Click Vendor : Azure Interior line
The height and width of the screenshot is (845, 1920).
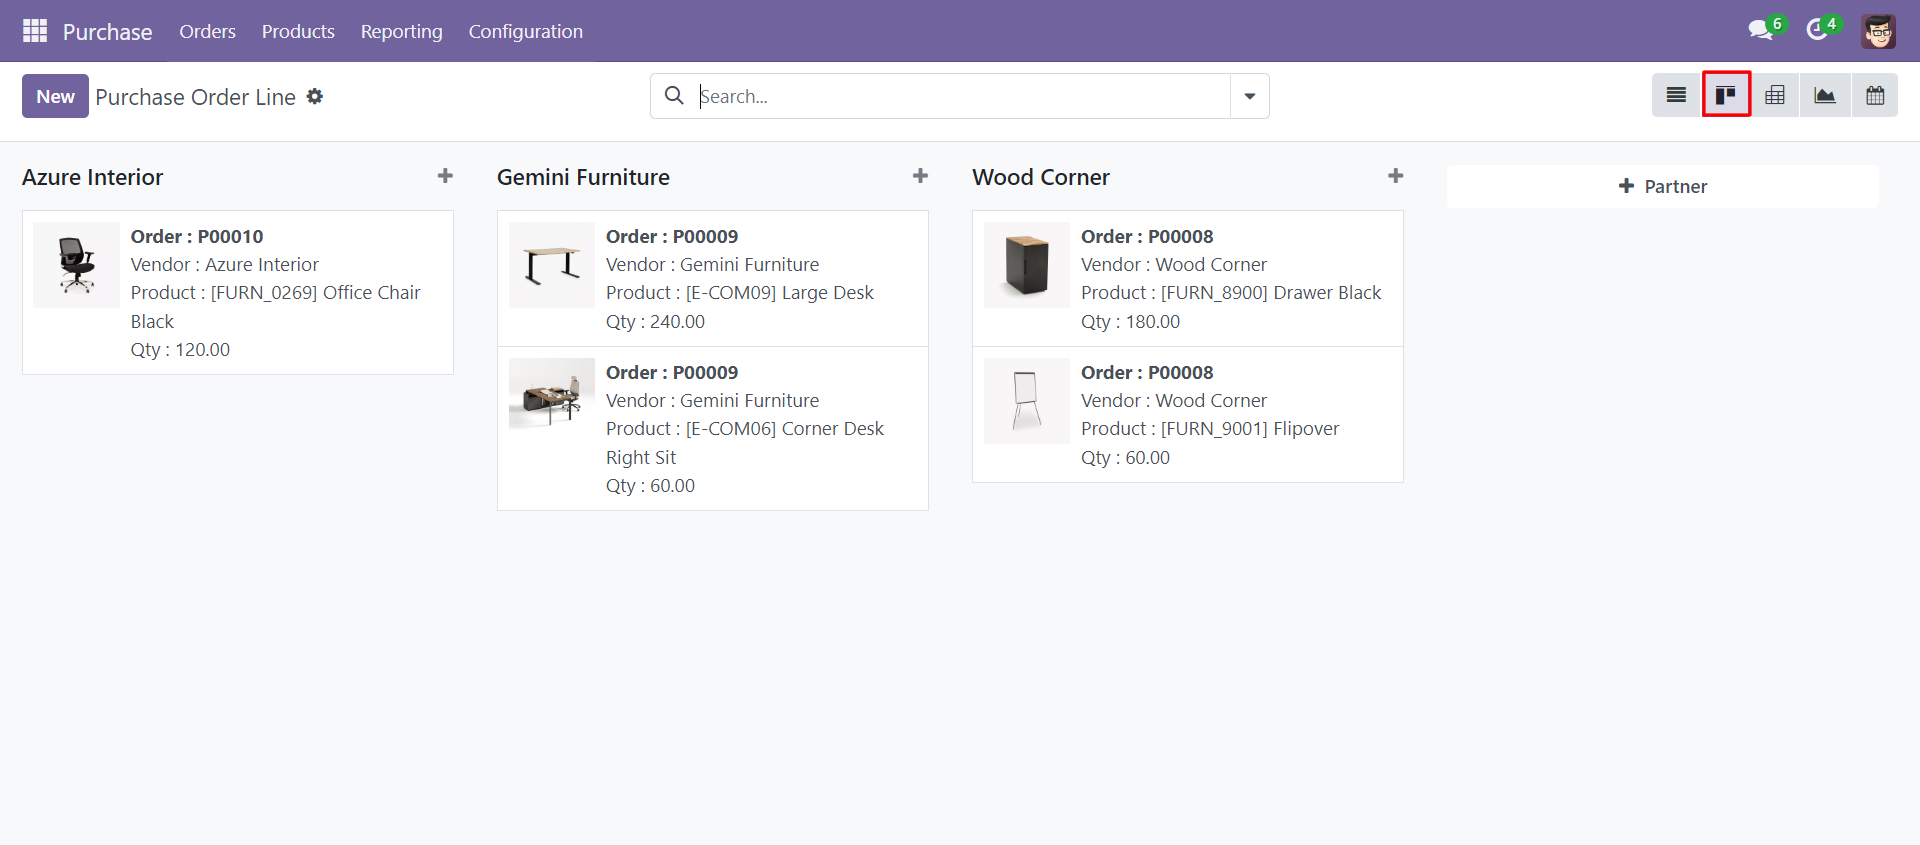[x=225, y=264]
